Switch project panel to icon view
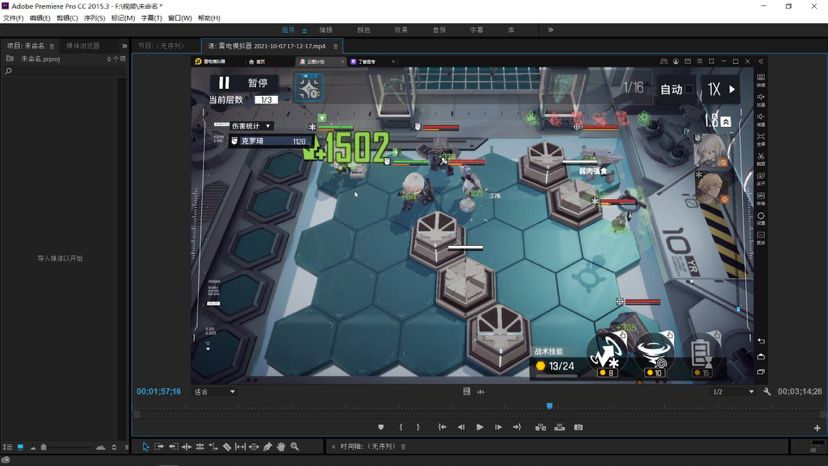 (20, 447)
